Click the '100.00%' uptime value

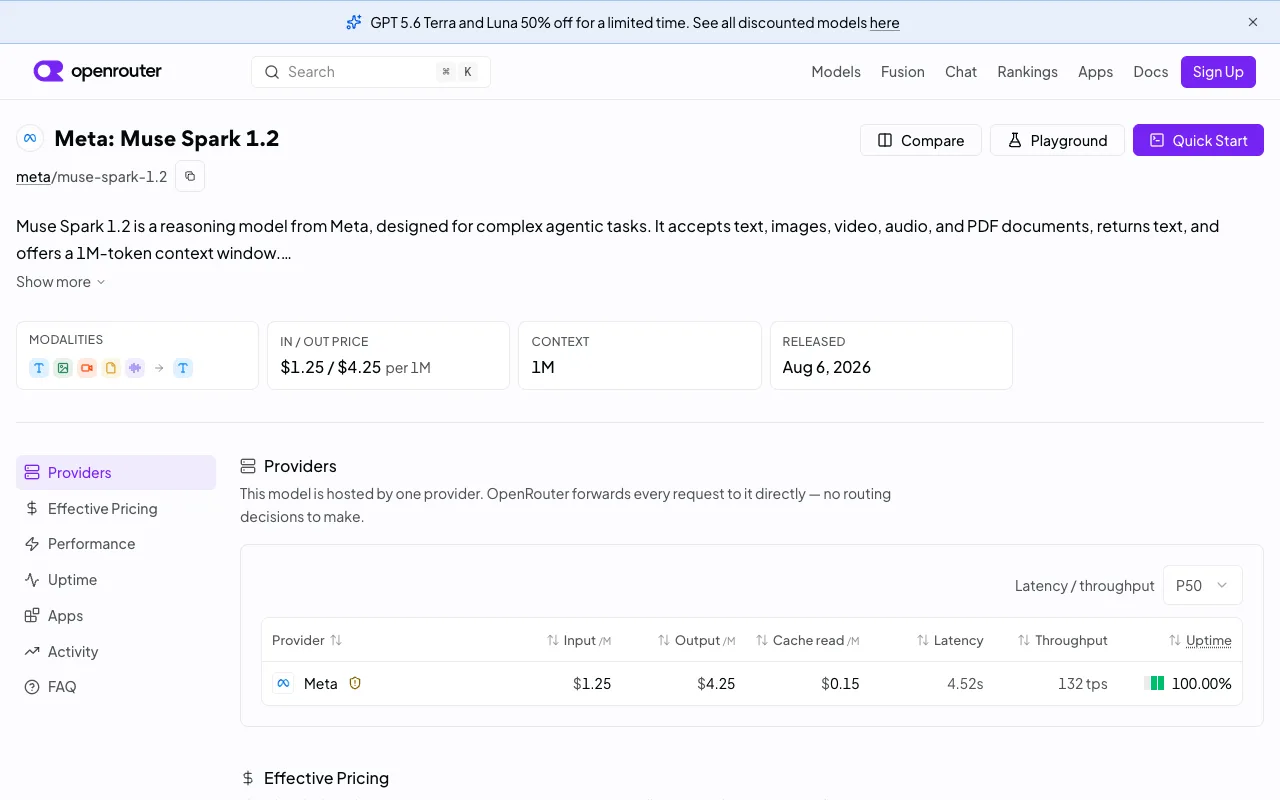click(1202, 684)
